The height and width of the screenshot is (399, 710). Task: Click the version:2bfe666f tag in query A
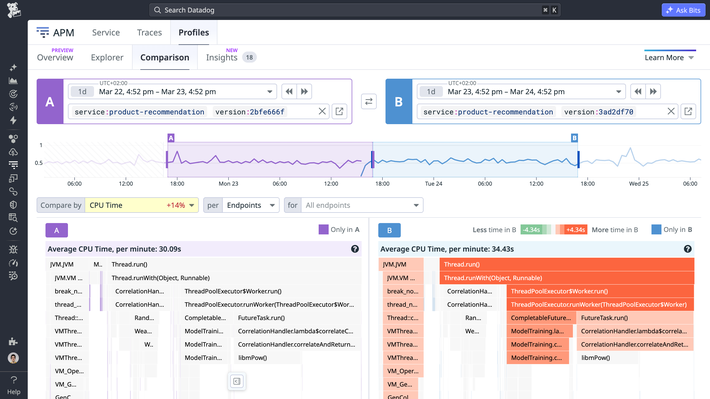250,112
